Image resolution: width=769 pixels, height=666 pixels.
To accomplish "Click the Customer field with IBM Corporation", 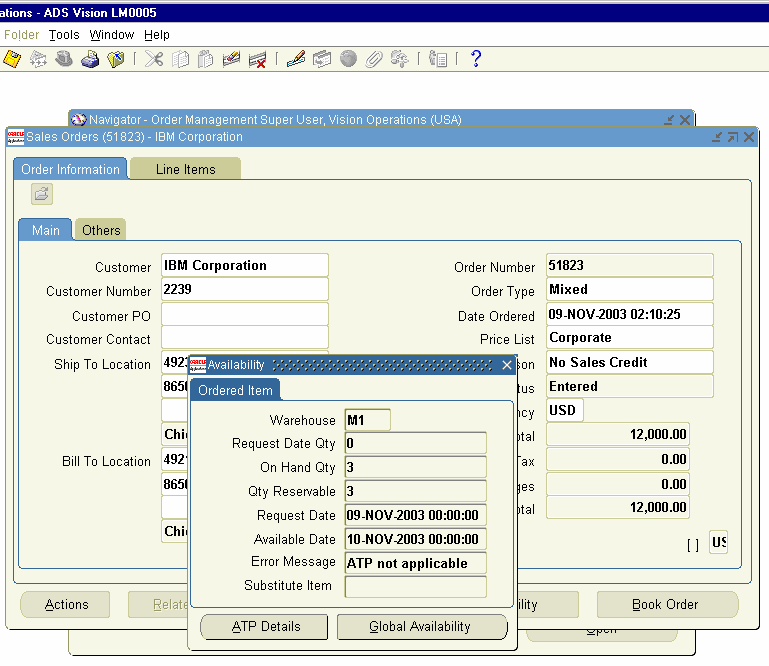I will 245,265.
